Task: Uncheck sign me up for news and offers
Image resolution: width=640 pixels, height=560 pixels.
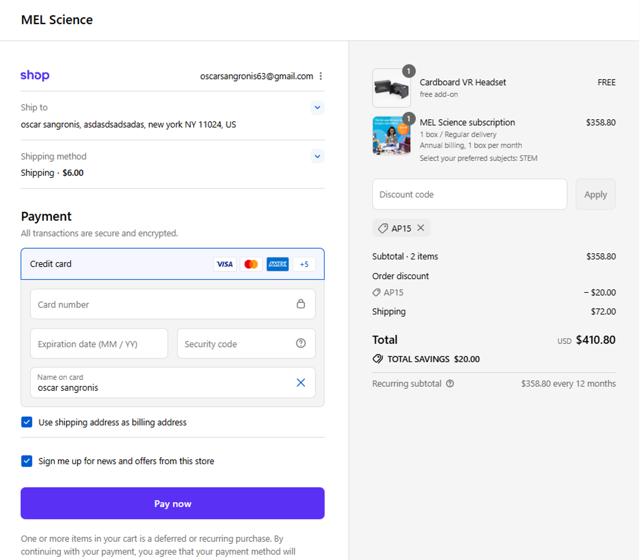Action: point(27,461)
